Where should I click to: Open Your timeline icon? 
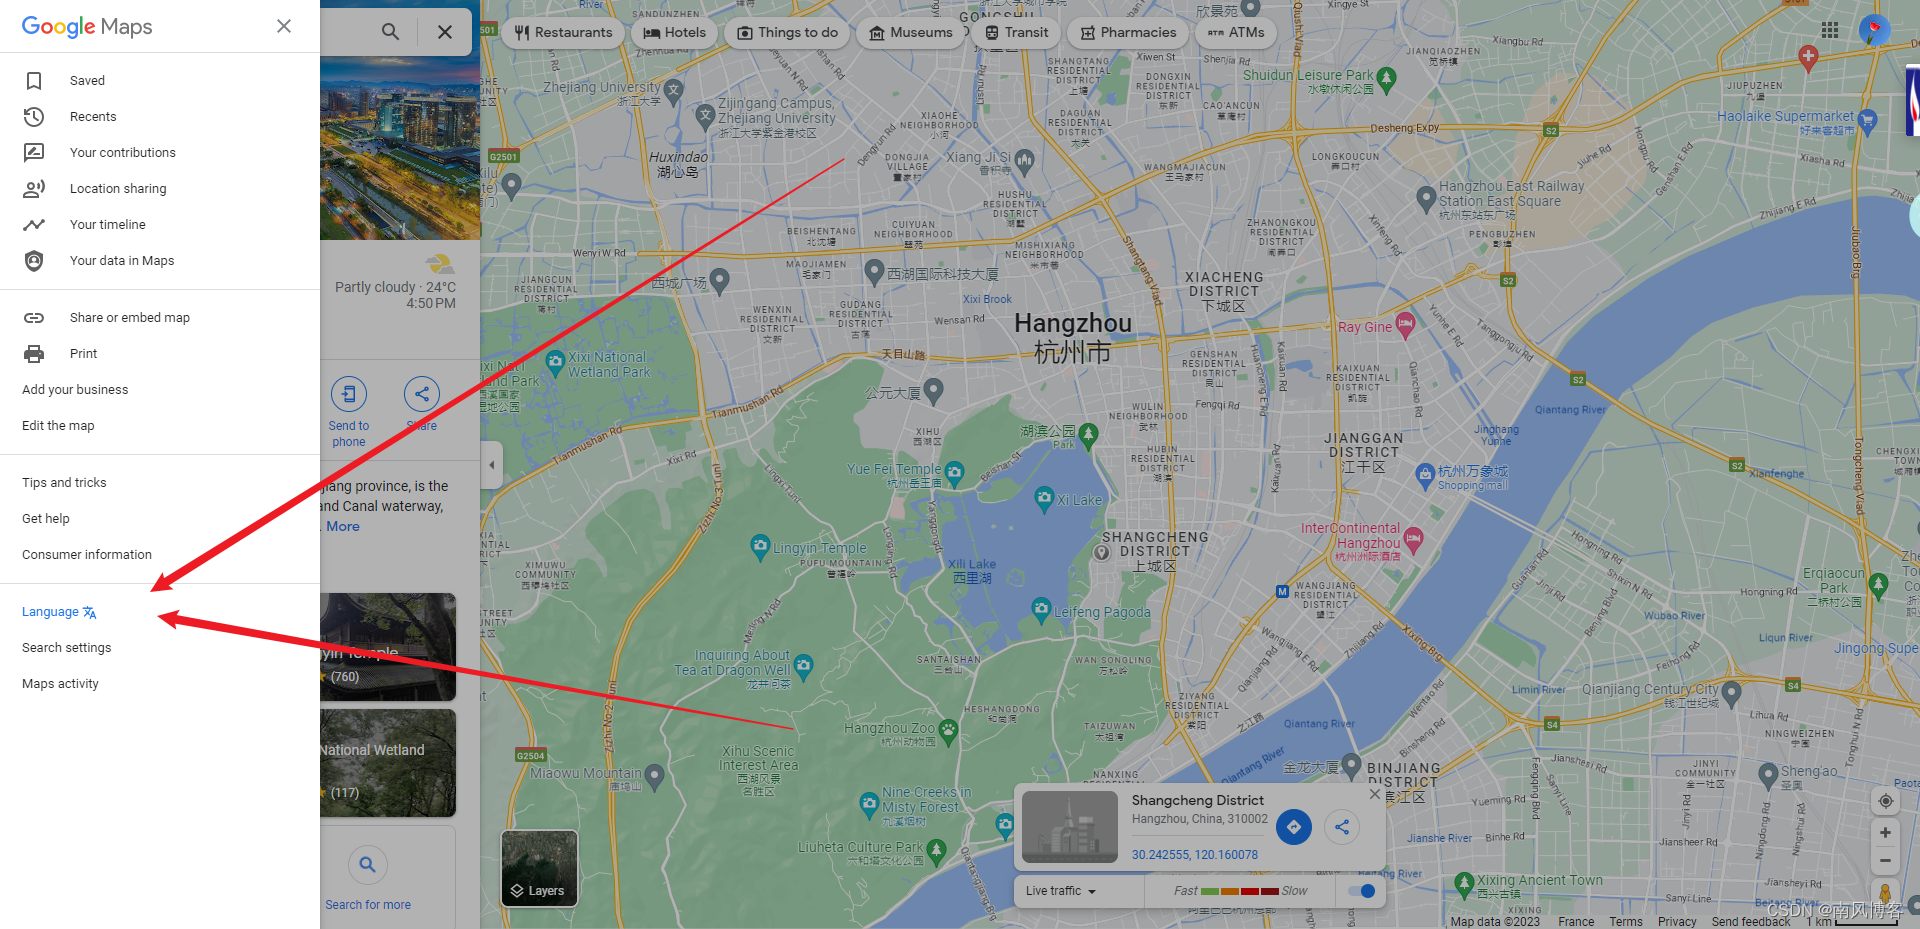(x=34, y=225)
